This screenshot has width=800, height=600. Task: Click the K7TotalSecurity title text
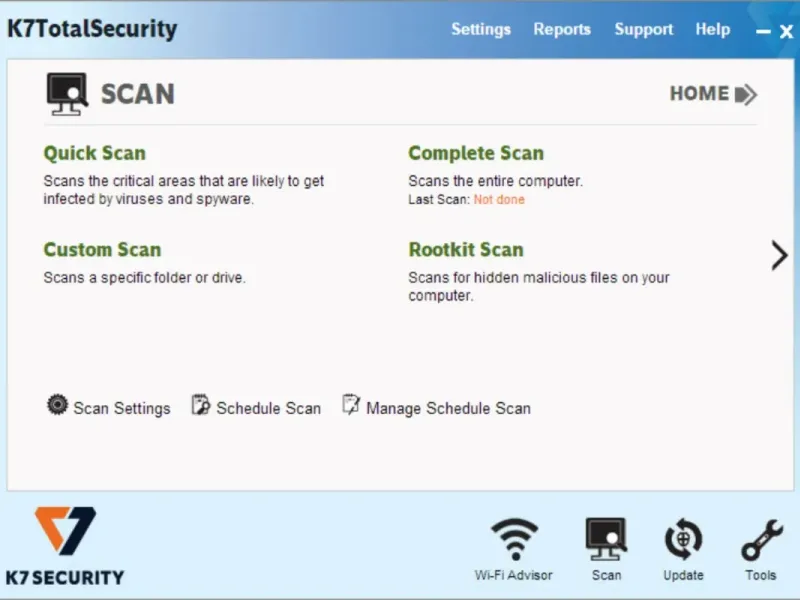(x=92, y=29)
